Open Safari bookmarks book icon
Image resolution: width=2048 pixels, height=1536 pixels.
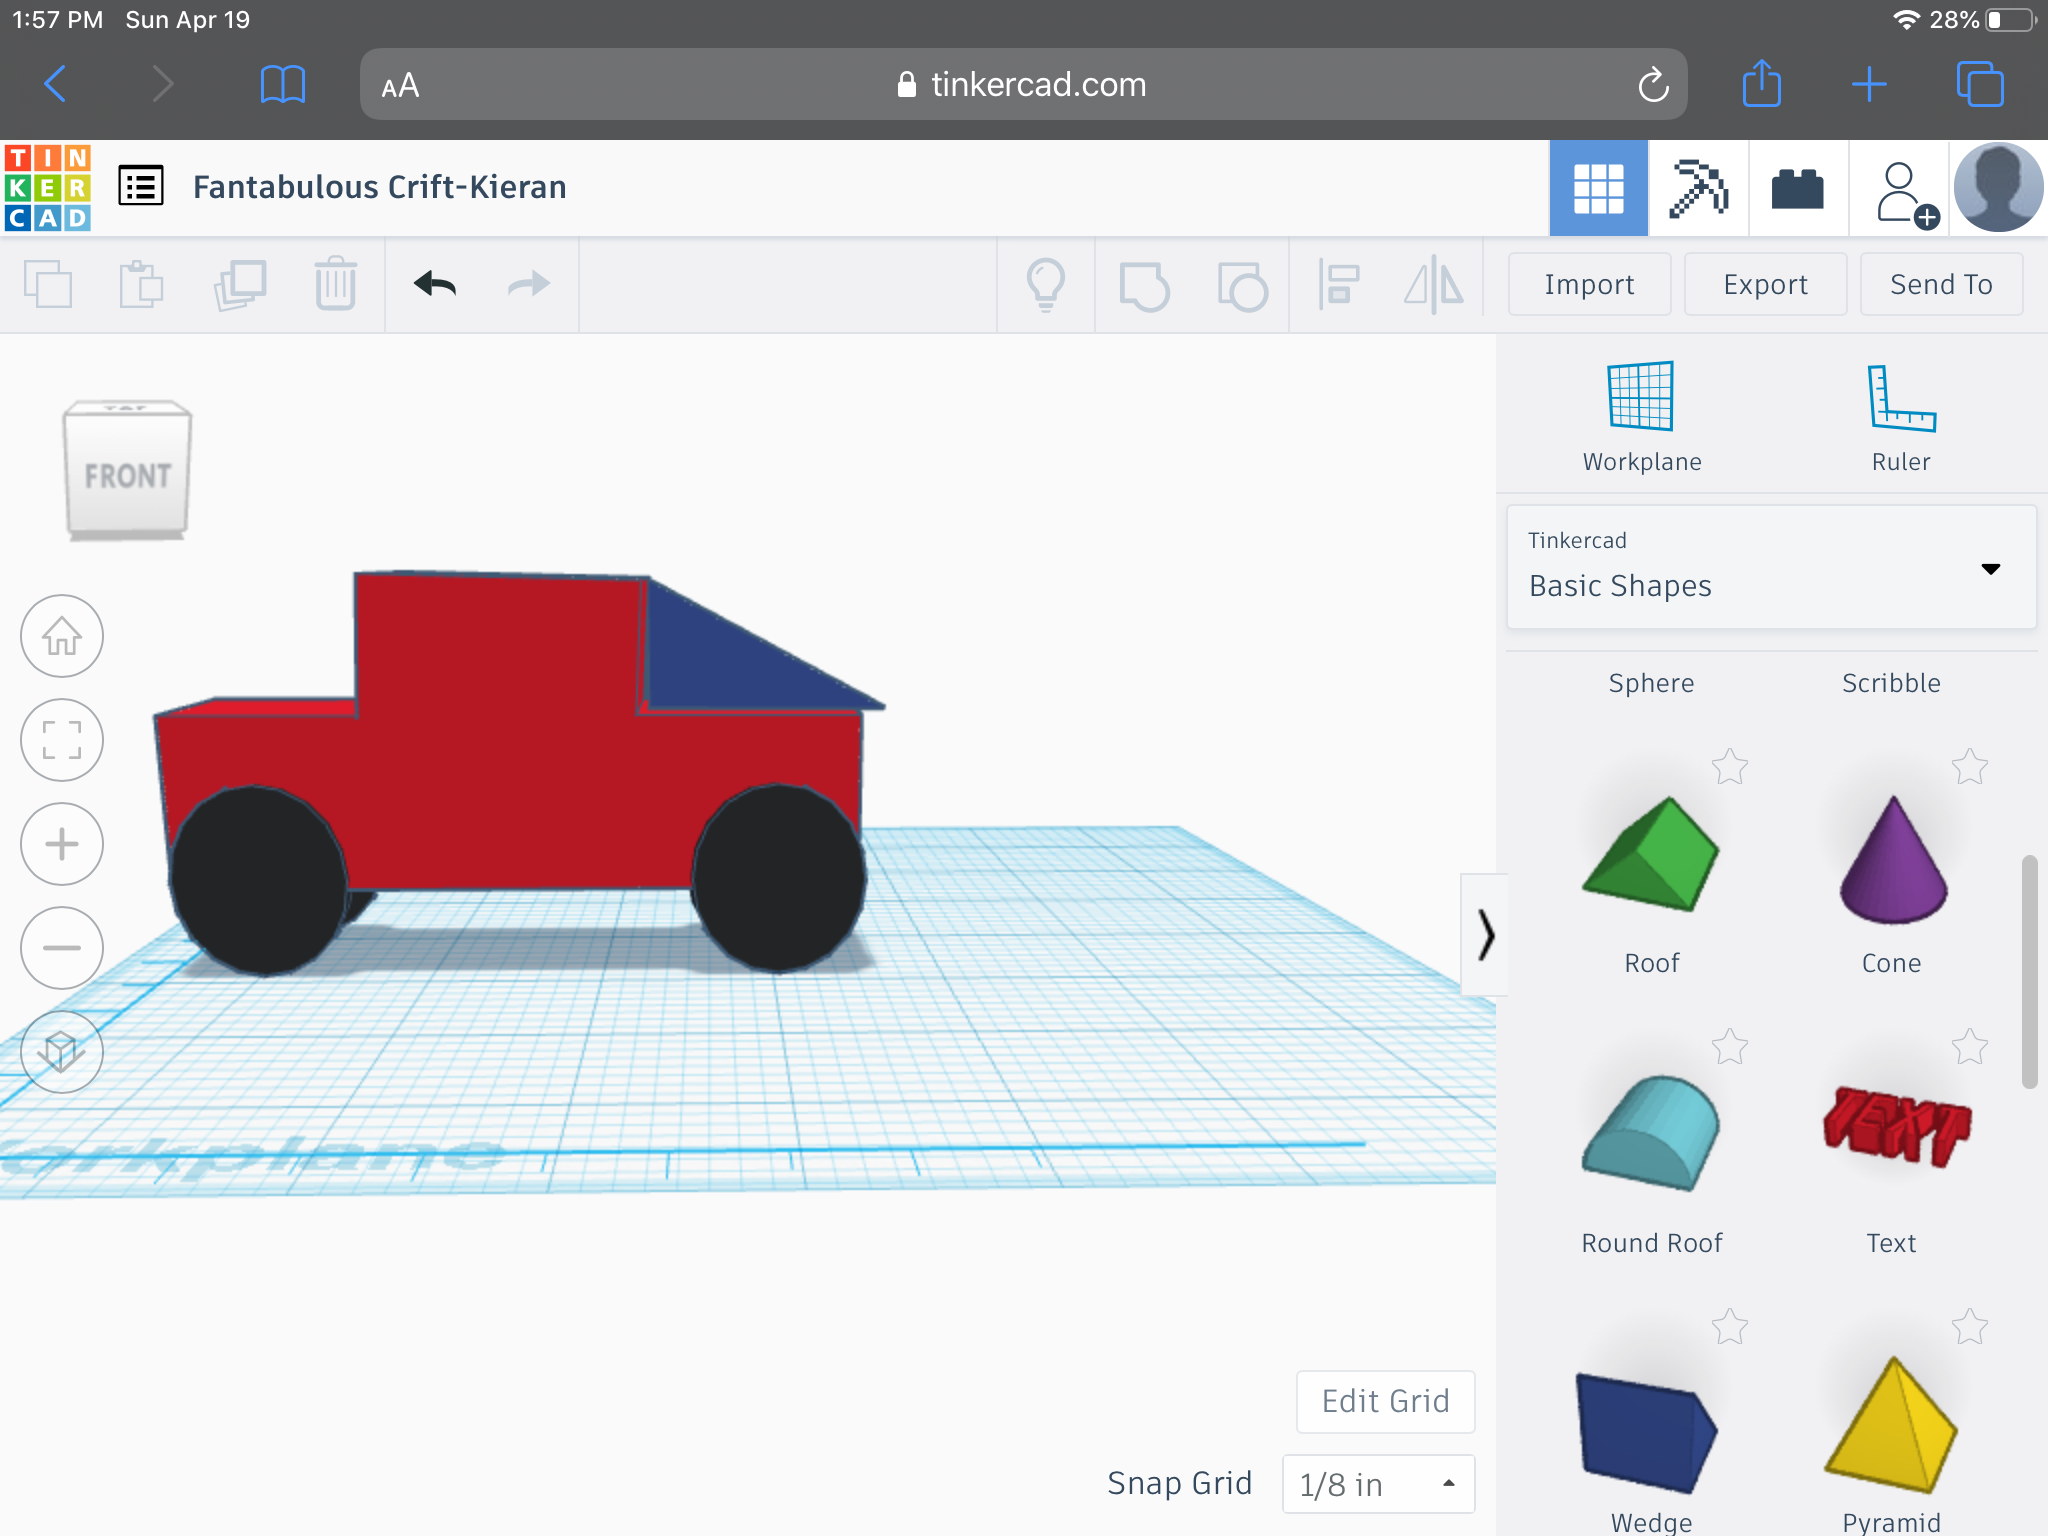[x=283, y=84]
